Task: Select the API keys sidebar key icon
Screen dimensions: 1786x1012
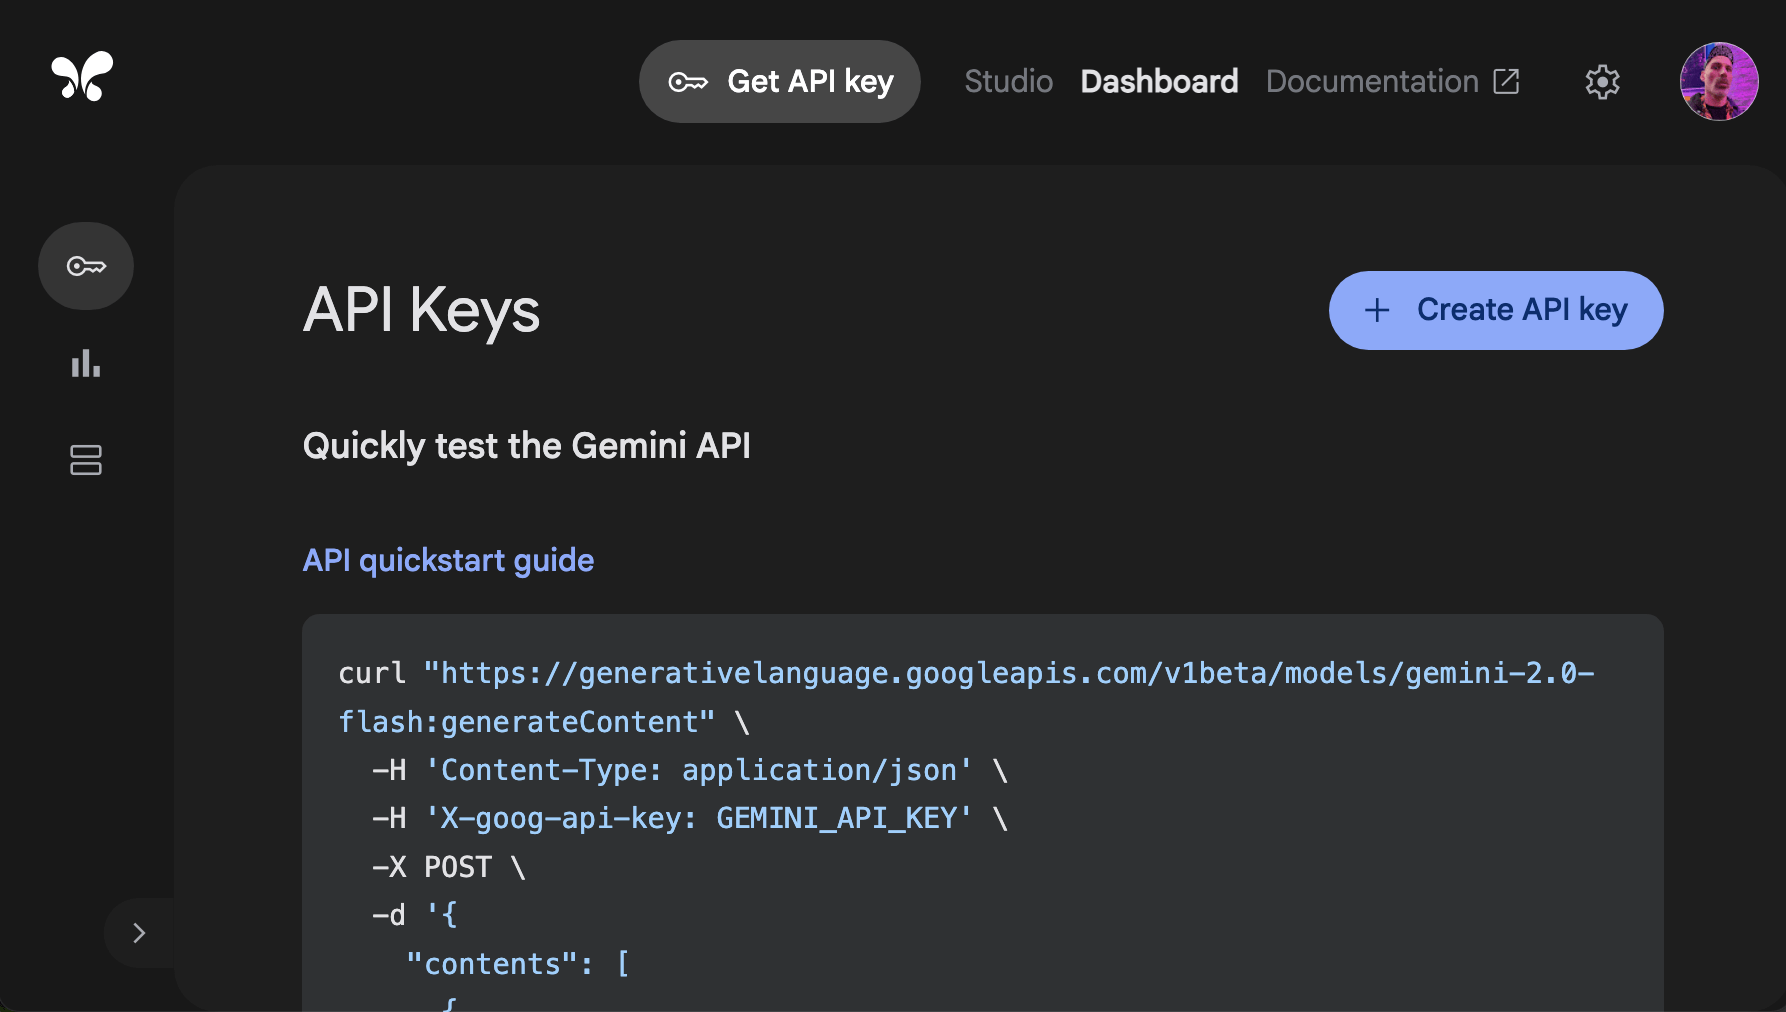Action: tap(86, 266)
